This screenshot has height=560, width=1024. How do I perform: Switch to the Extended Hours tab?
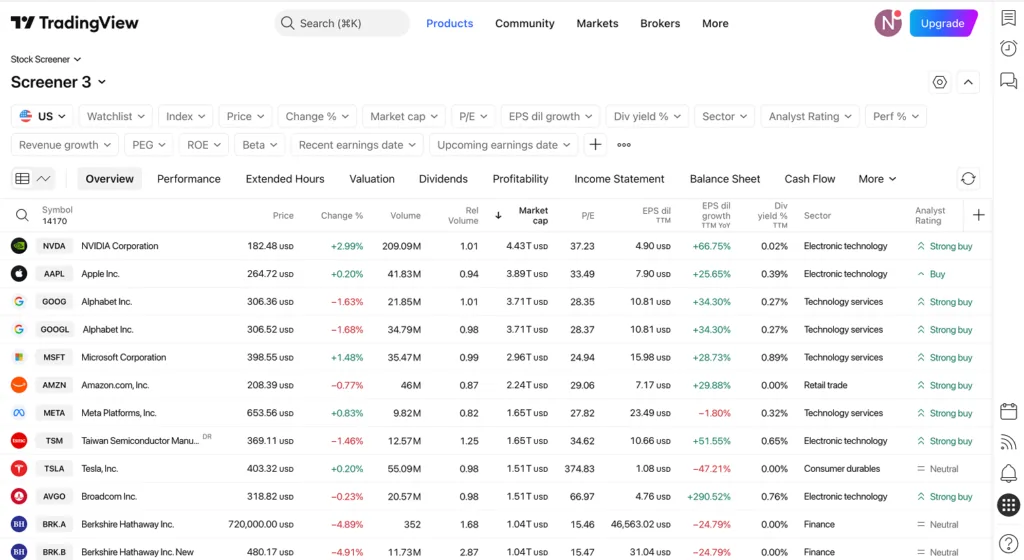tap(285, 179)
